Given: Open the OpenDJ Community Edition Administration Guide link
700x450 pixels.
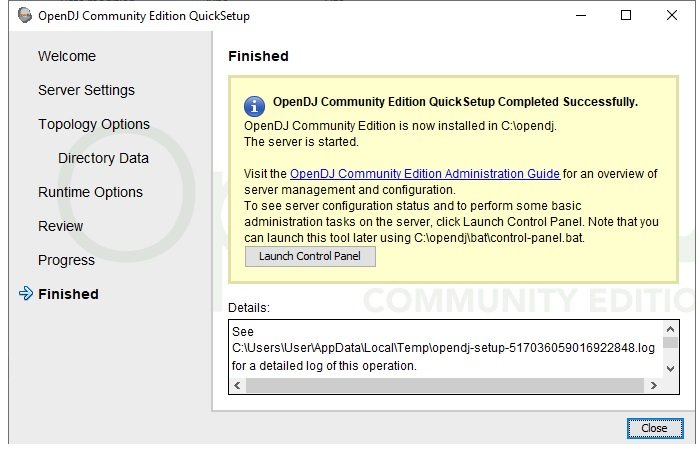Looking at the screenshot, I should click(424, 174).
